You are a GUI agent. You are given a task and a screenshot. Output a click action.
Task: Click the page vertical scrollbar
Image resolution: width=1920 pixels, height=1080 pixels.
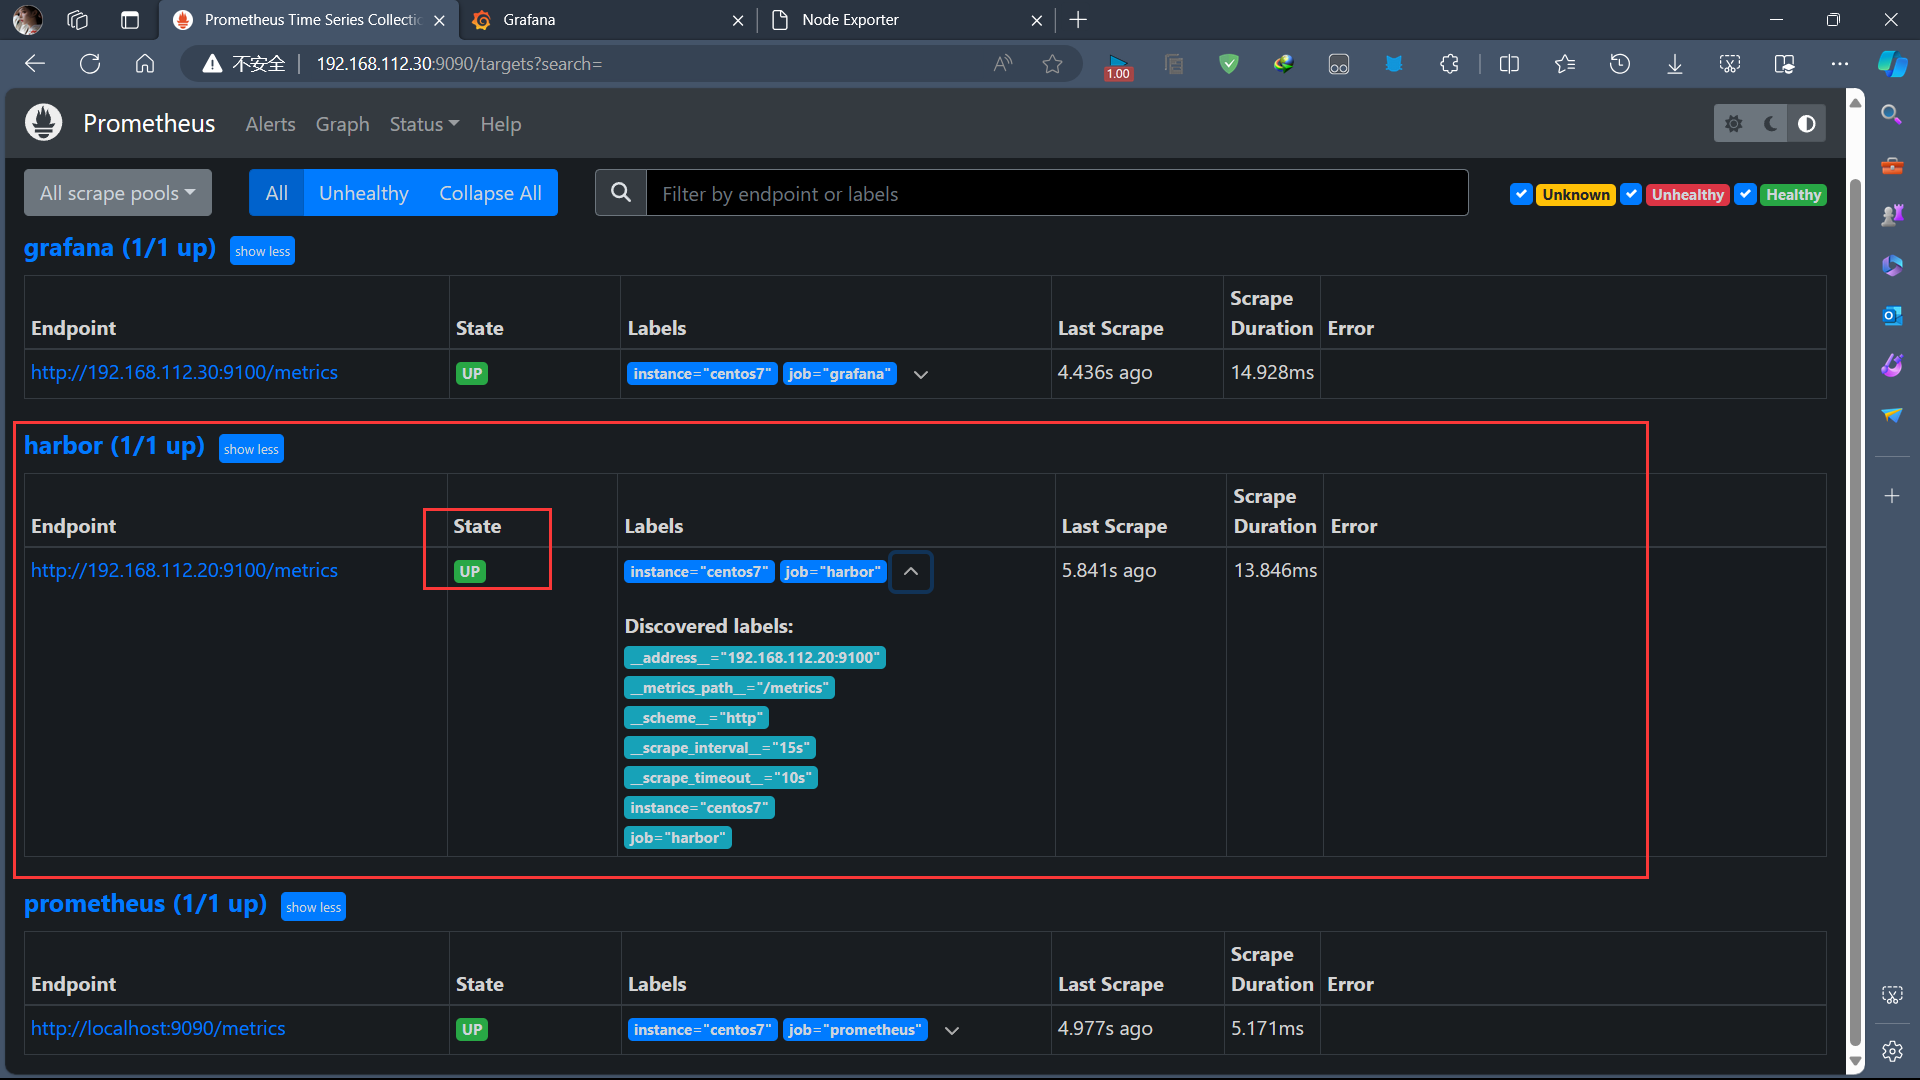1855,600
